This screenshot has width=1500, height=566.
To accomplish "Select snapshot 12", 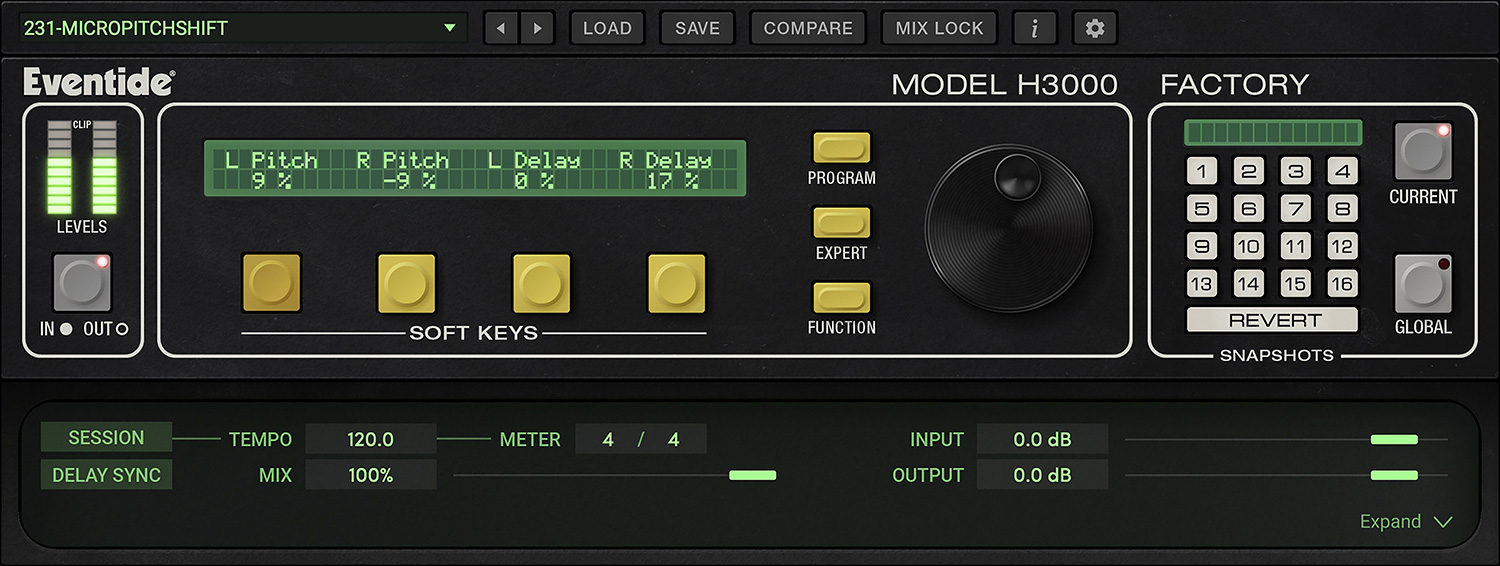I will pos(1342,246).
